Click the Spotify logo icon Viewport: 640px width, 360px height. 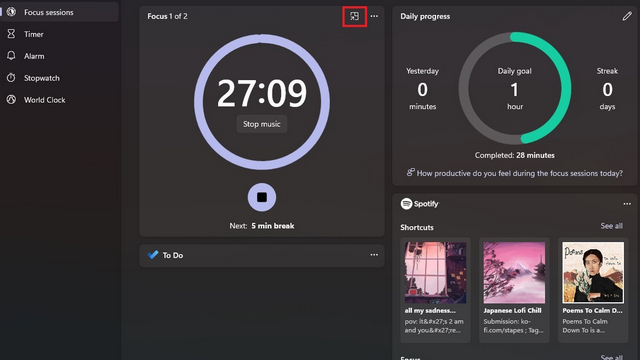(406, 204)
